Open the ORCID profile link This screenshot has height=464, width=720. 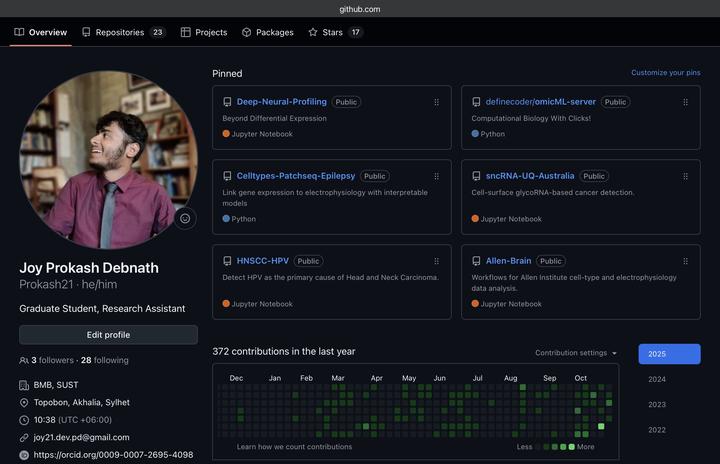tap(113, 454)
